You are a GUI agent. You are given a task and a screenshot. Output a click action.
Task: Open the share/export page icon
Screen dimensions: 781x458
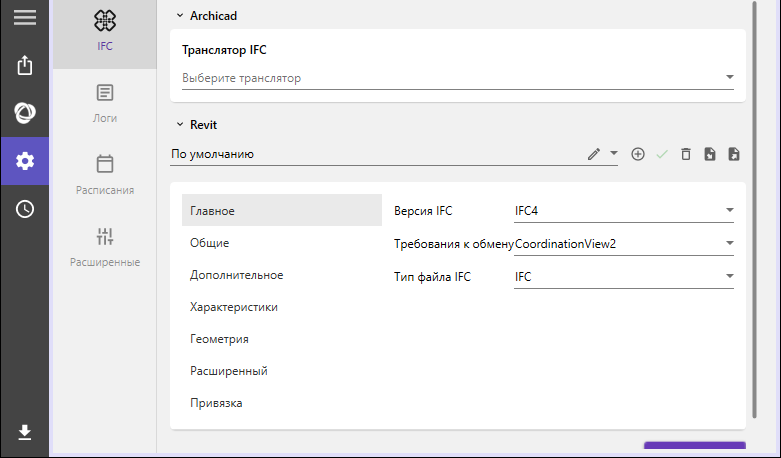[x=25, y=65]
